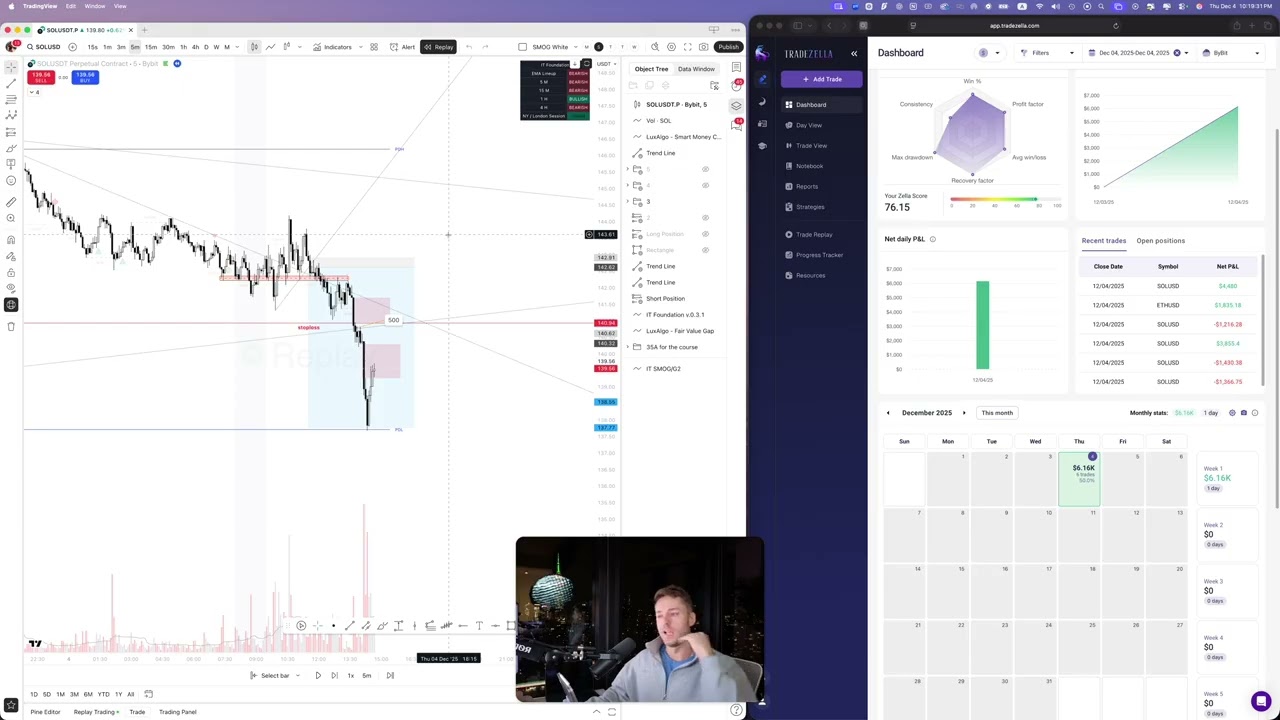Open Select bar dropdown in replay controls
The height and width of the screenshot is (720, 1280).
pyautogui.click(x=275, y=676)
